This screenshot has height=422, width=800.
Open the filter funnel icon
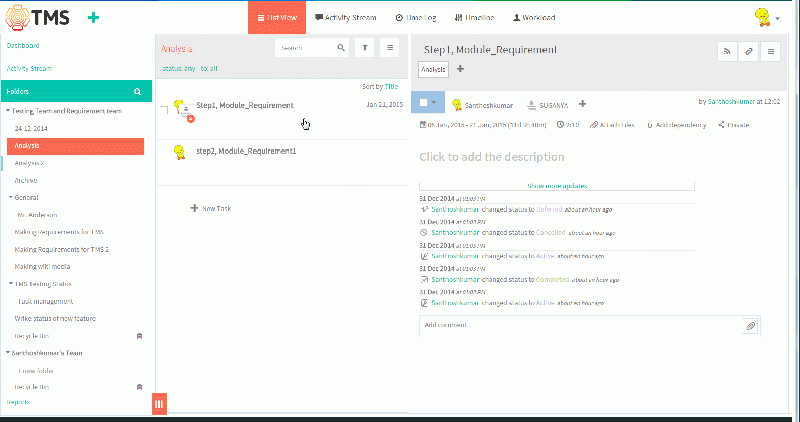coord(365,48)
